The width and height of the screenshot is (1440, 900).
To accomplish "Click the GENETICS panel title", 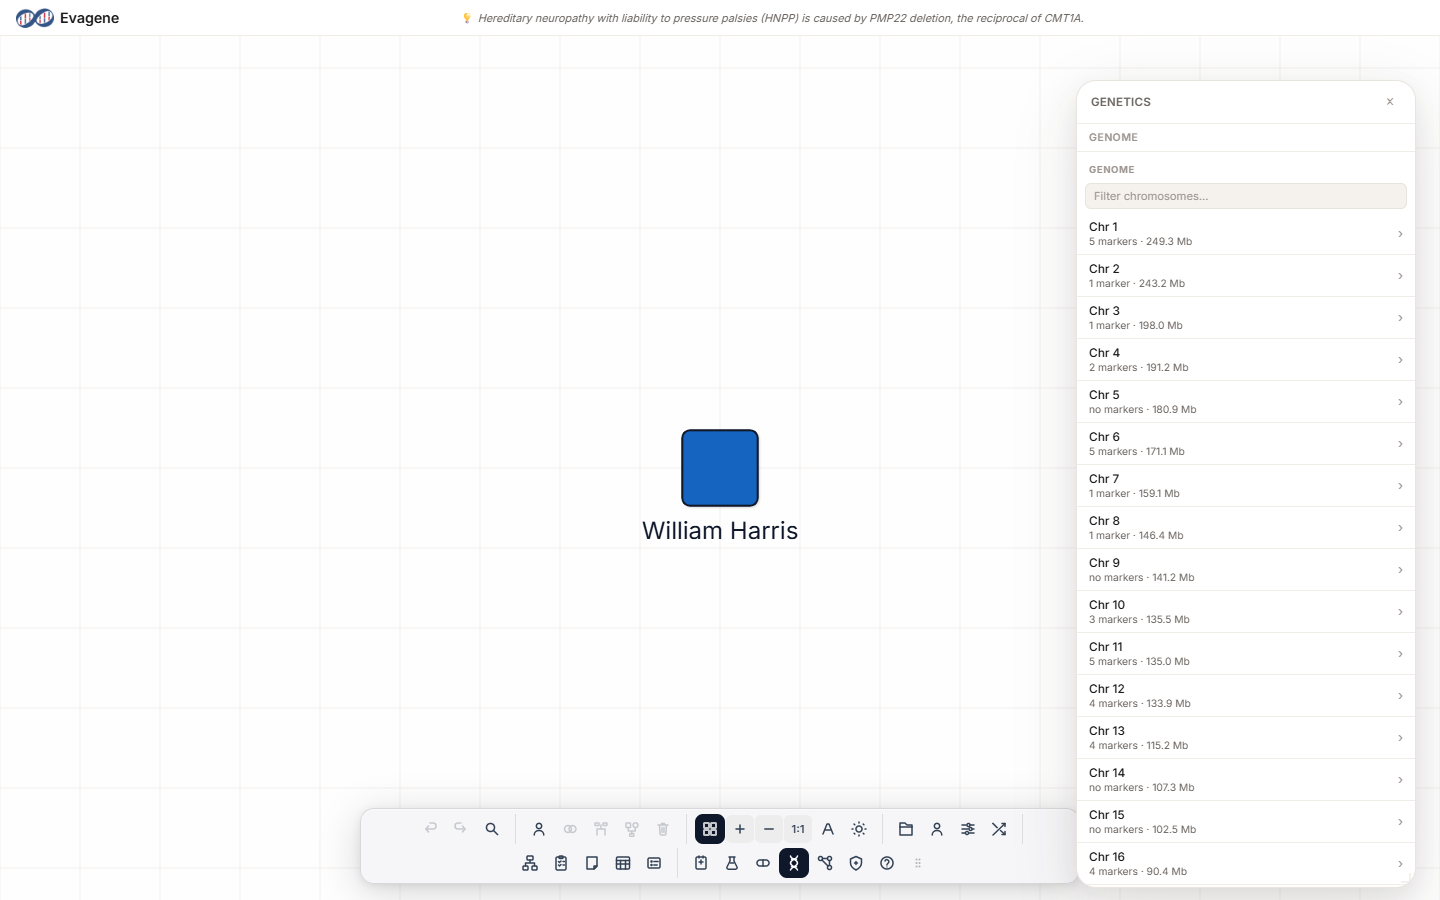I will coord(1121,102).
